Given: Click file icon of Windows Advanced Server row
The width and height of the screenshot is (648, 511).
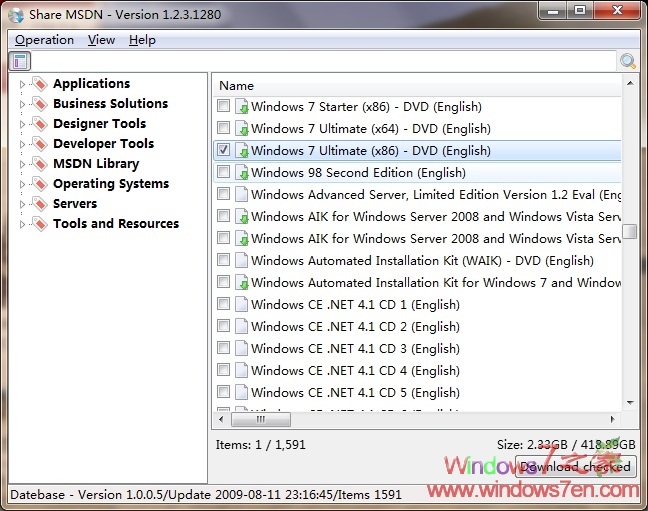Looking at the screenshot, I should [x=241, y=194].
